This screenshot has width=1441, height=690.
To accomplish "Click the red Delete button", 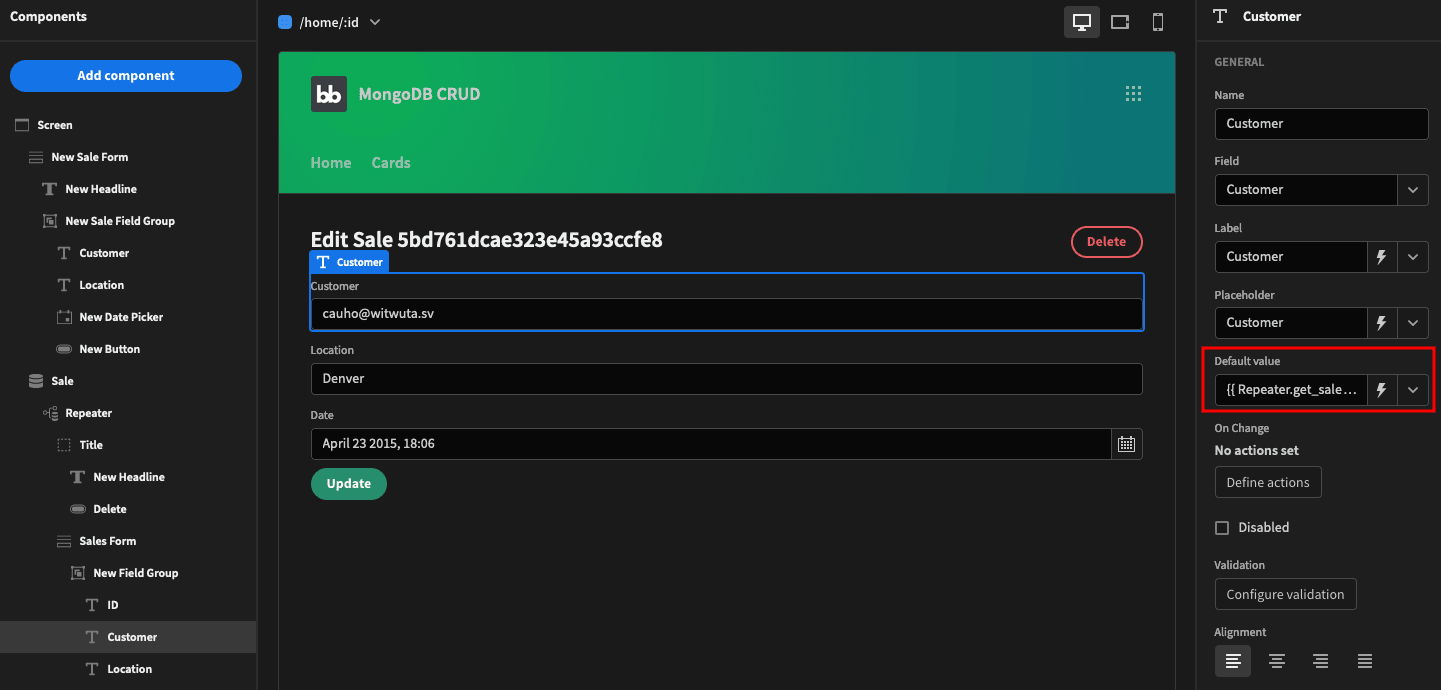I will (1106, 242).
